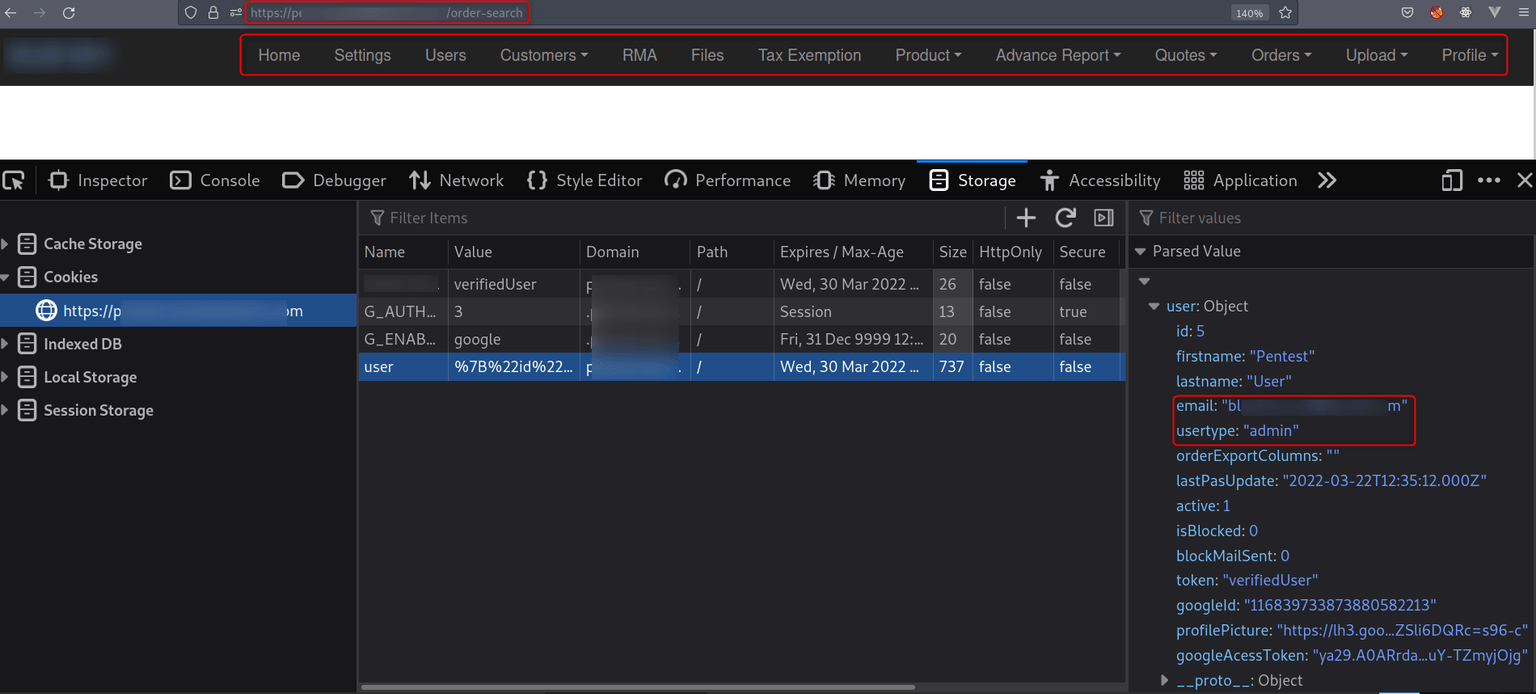Expand the __proto__ Object entry
Screen dimensions: 1536x694
1164,680
